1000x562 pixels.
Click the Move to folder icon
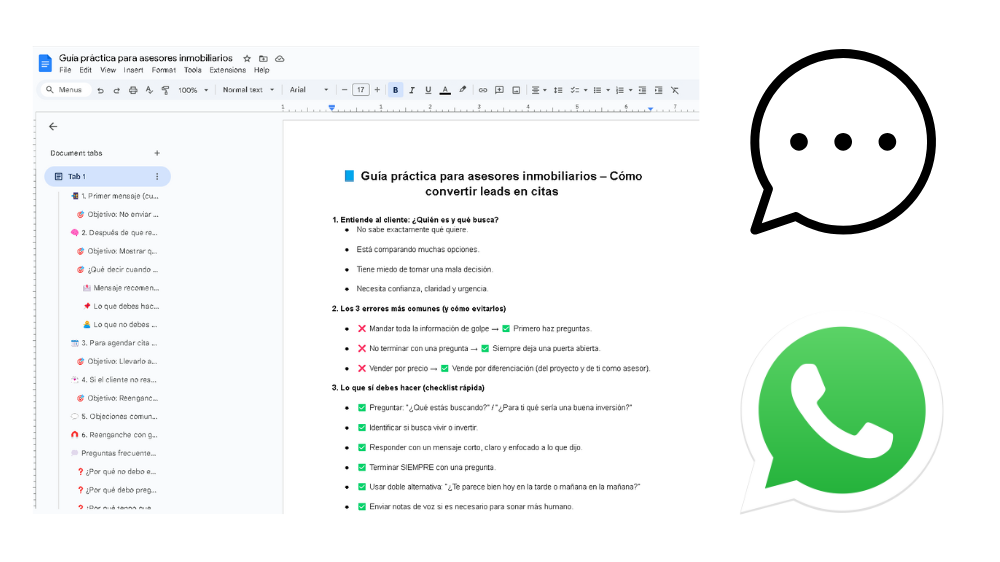click(x=263, y=59)
